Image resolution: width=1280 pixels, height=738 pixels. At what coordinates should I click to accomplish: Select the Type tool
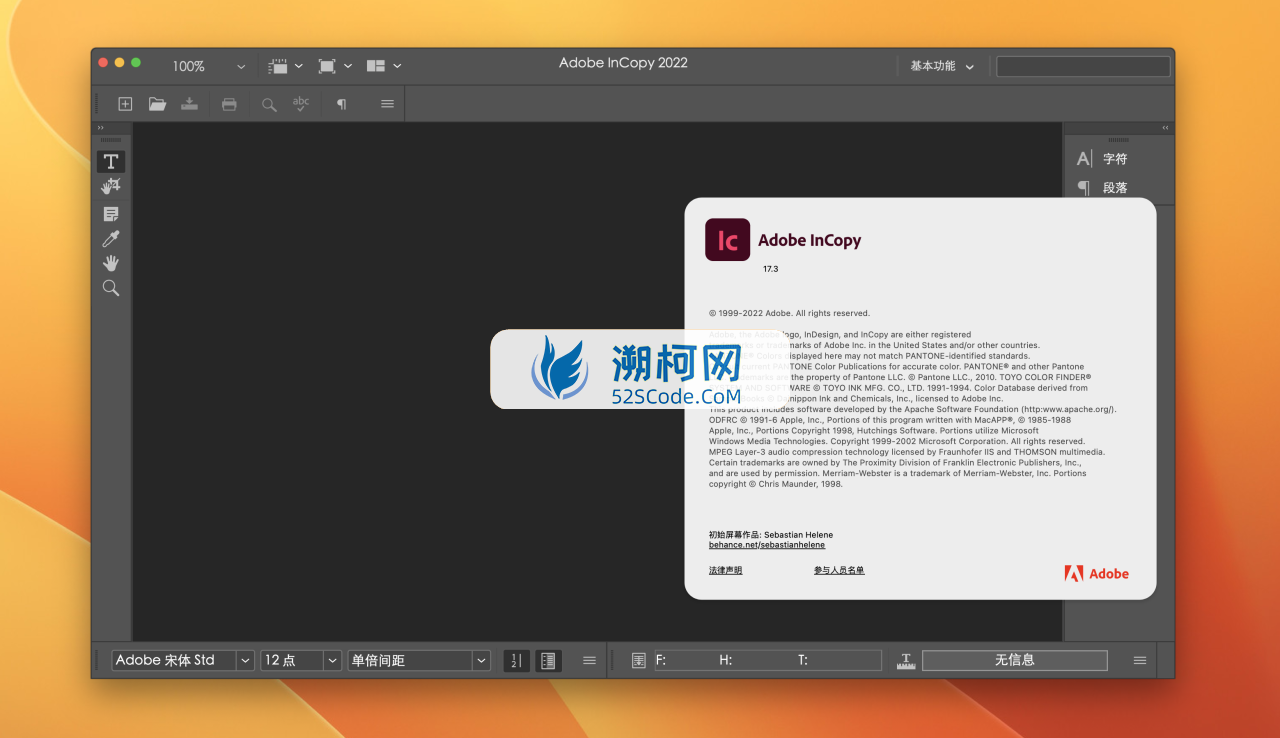coord(111,161)
